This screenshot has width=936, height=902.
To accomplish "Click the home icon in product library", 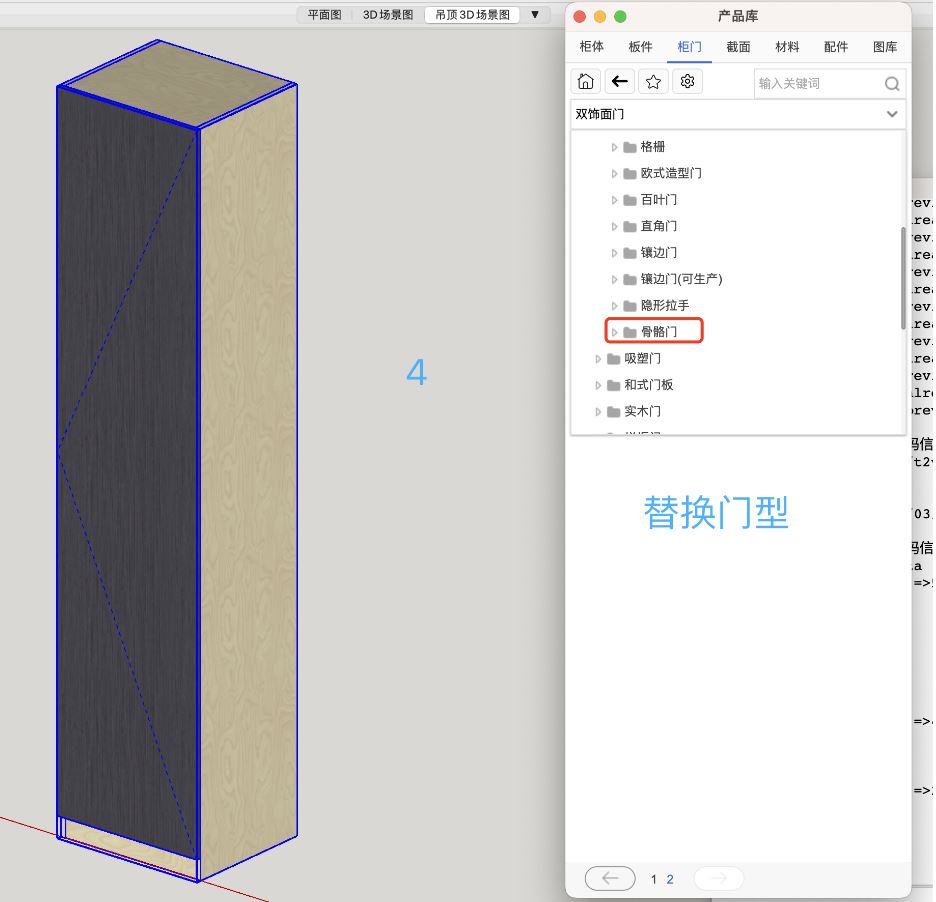I will (x=586, y=82).
